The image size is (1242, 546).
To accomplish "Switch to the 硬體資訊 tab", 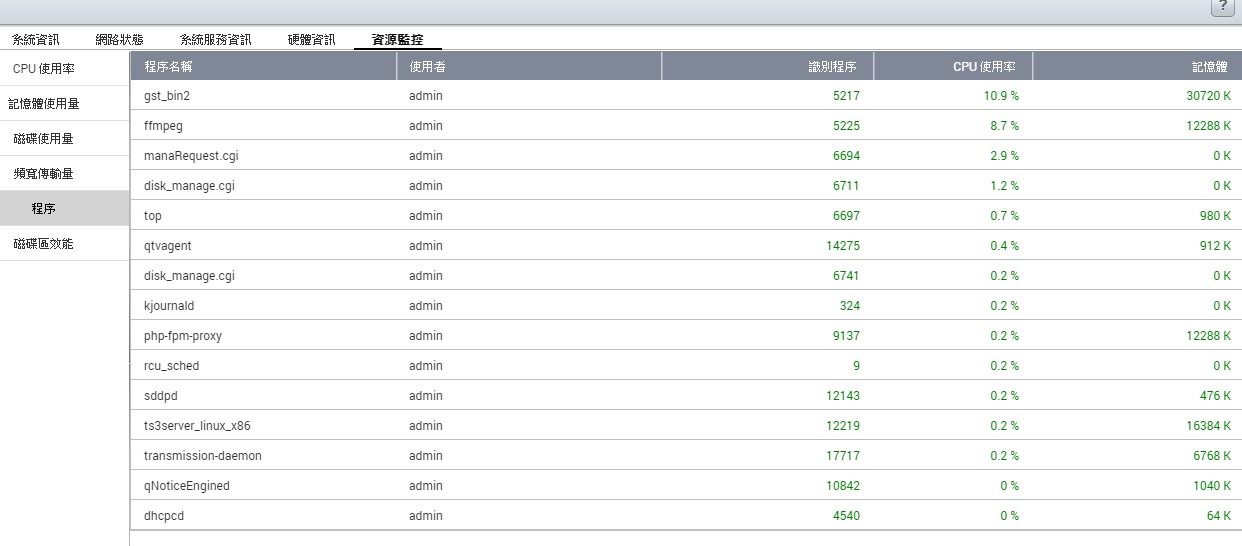I will click(311, 40).
